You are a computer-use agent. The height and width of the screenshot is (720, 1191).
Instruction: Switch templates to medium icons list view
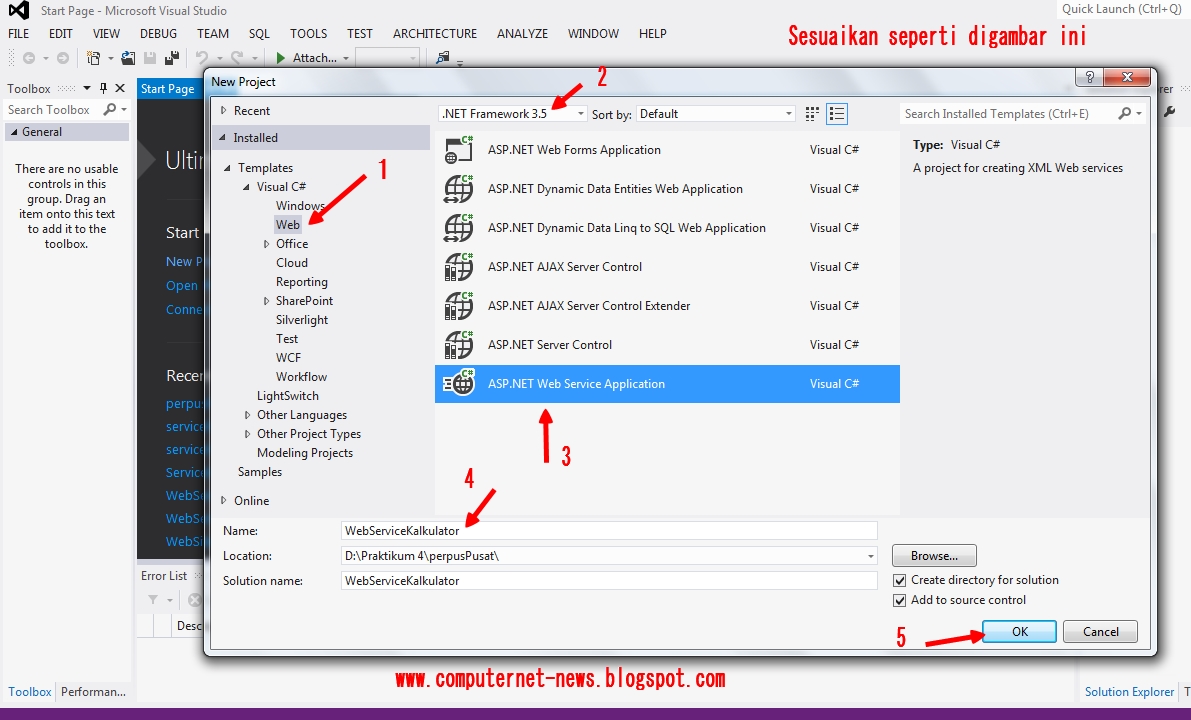[x=837, y=114]
